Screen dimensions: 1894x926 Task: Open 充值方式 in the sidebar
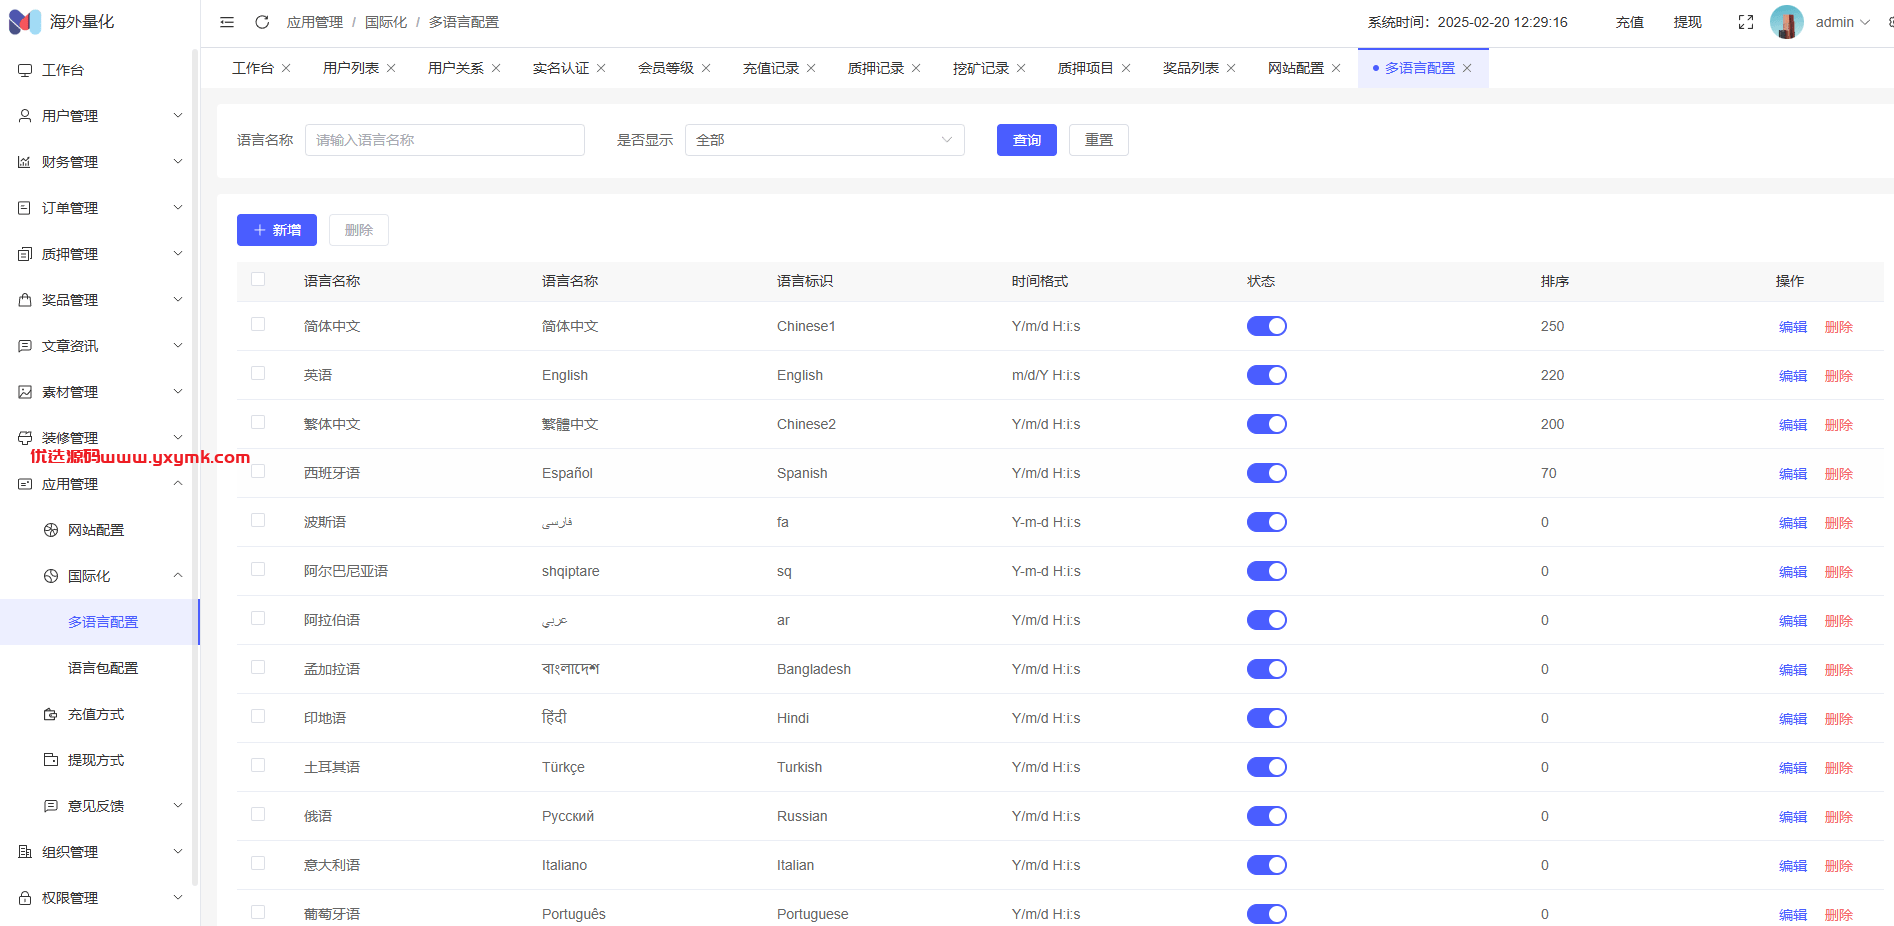coord(96,714)
